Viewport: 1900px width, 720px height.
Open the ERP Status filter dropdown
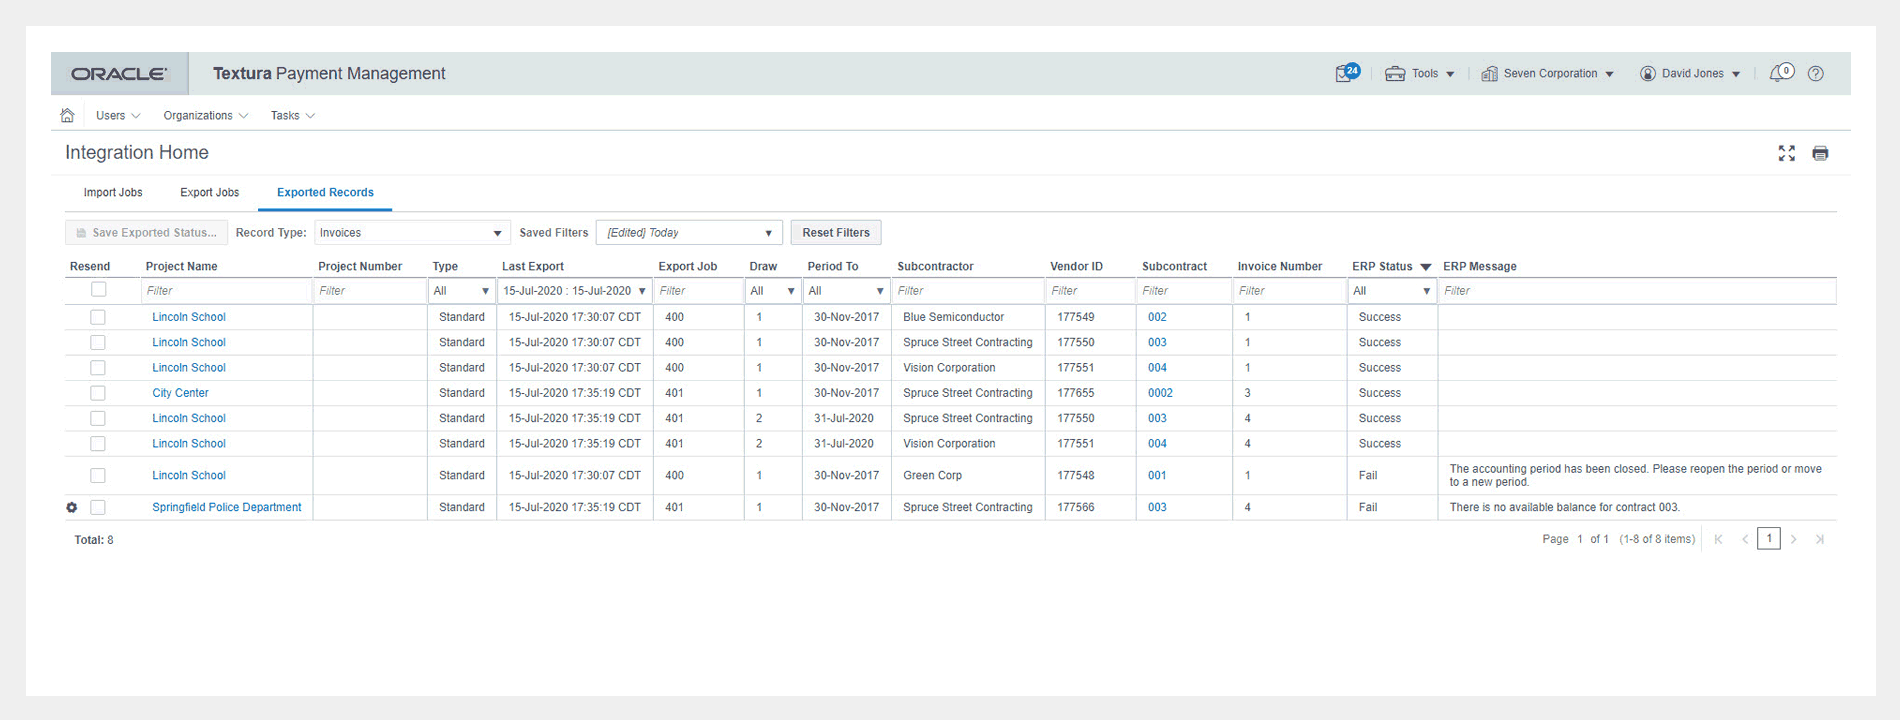tap(1392, 291)
